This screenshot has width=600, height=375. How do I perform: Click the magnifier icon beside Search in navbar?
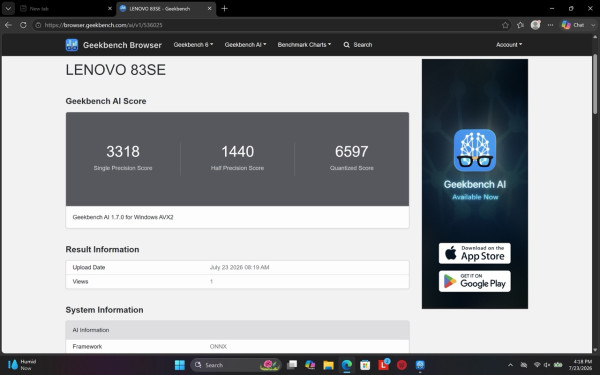(x=346, y=45)
